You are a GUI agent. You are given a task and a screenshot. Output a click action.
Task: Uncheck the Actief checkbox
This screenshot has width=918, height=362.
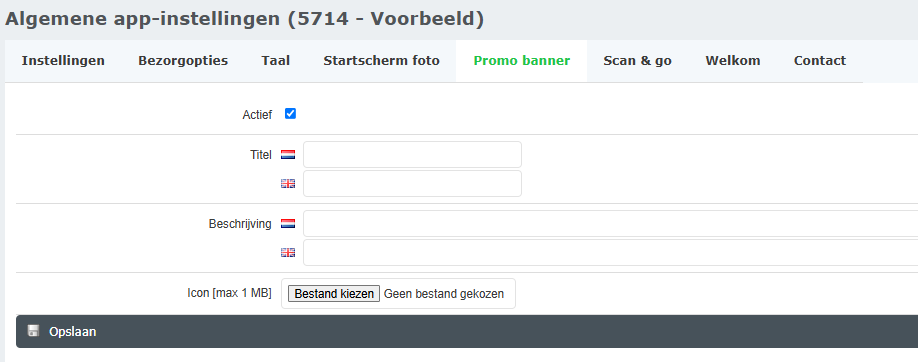pos(290,114)
